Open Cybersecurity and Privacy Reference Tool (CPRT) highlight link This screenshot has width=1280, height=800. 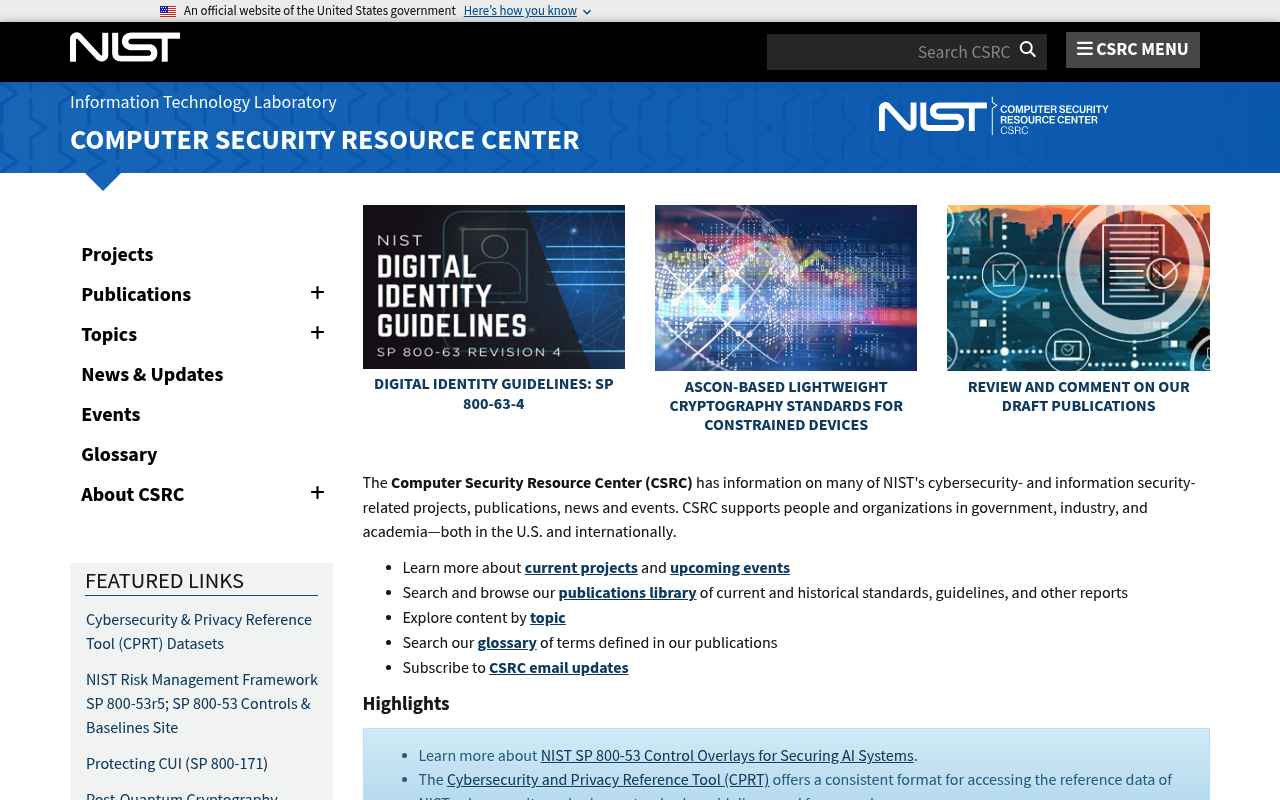click(x=608, y=780)
